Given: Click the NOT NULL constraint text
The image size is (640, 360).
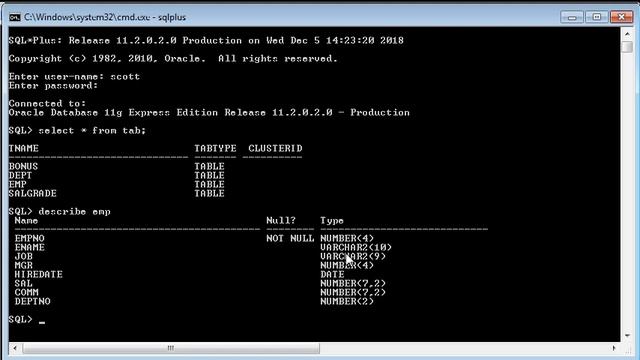Looking at the screenshot, I should (x=290, y=238).
